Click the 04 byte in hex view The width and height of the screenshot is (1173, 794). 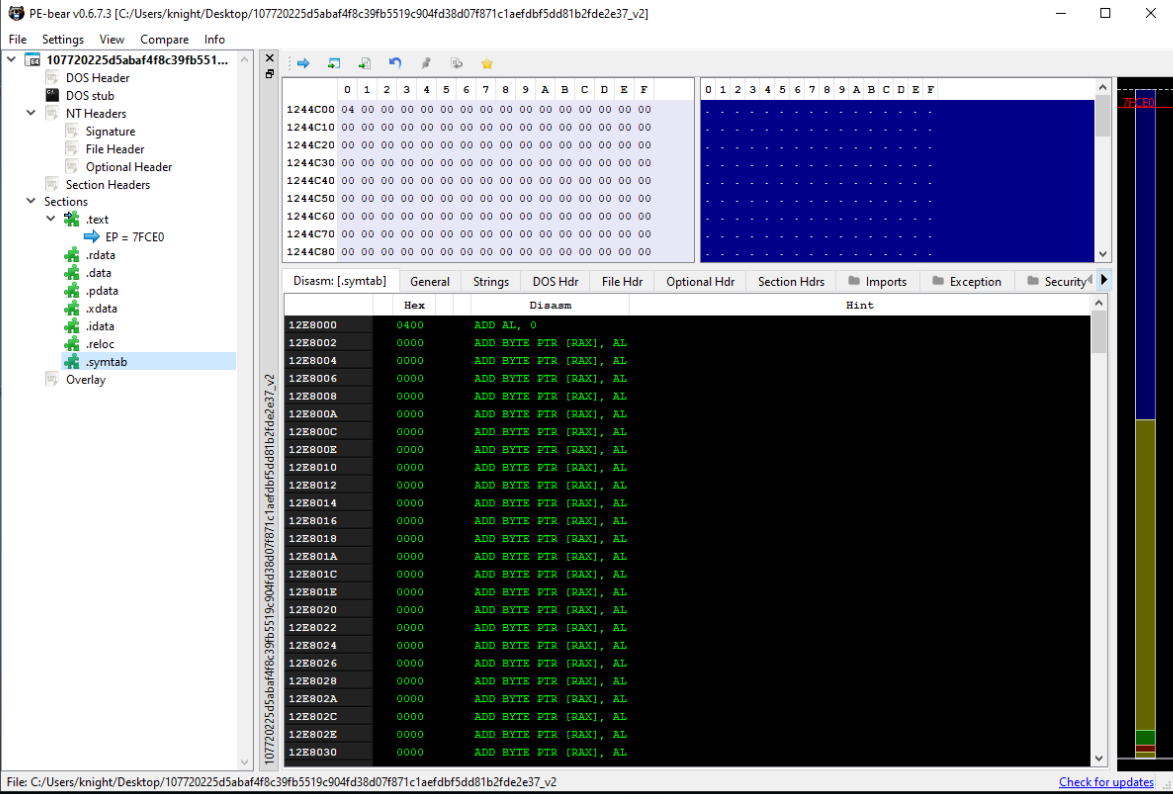point(347,109)
